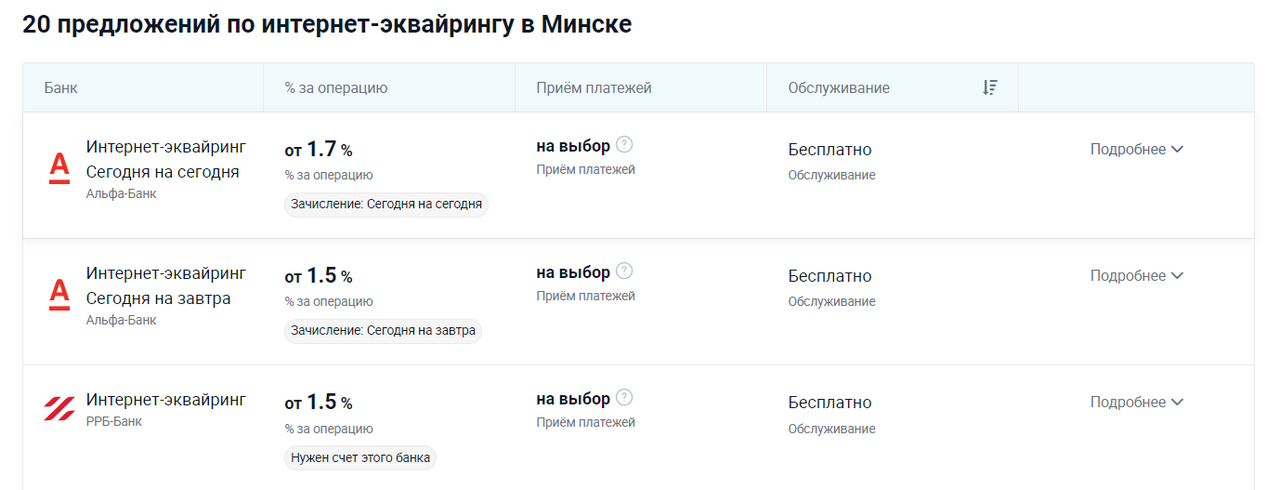Click help question mark in second row
This screenshot has width=1280, height=490.
[625, 271]
